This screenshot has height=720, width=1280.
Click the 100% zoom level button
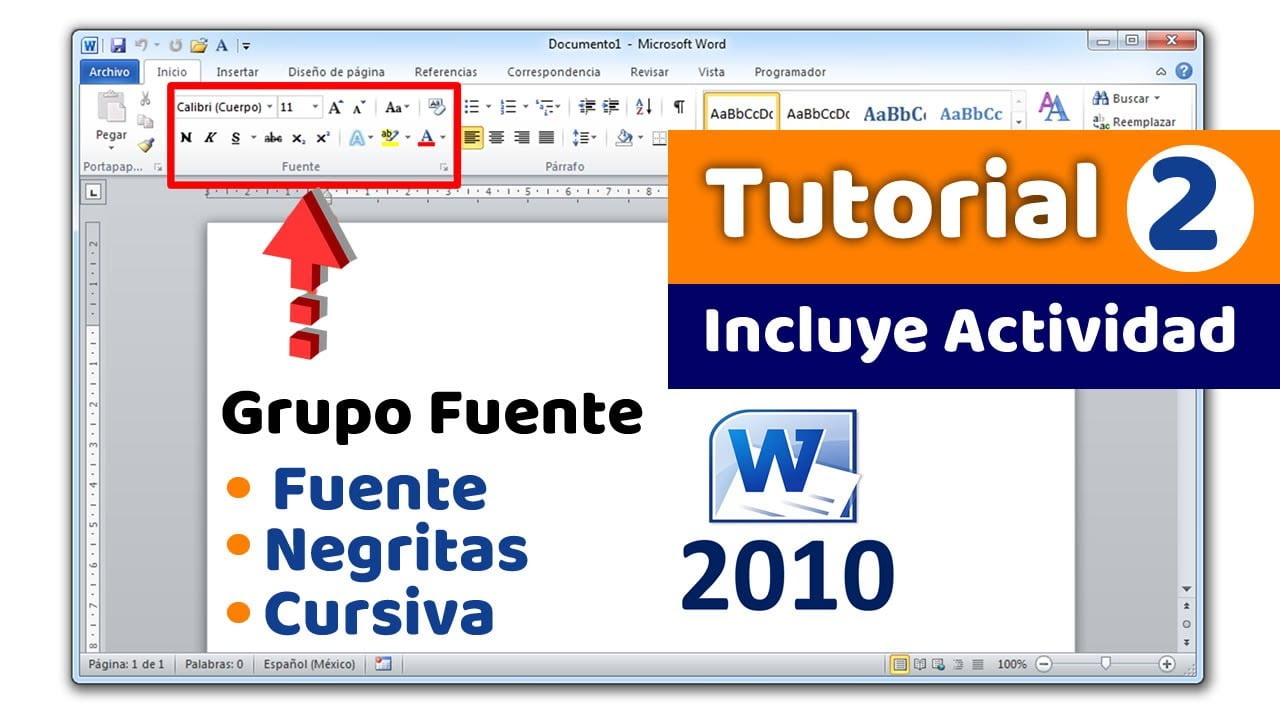click(x=1012, y=664)
